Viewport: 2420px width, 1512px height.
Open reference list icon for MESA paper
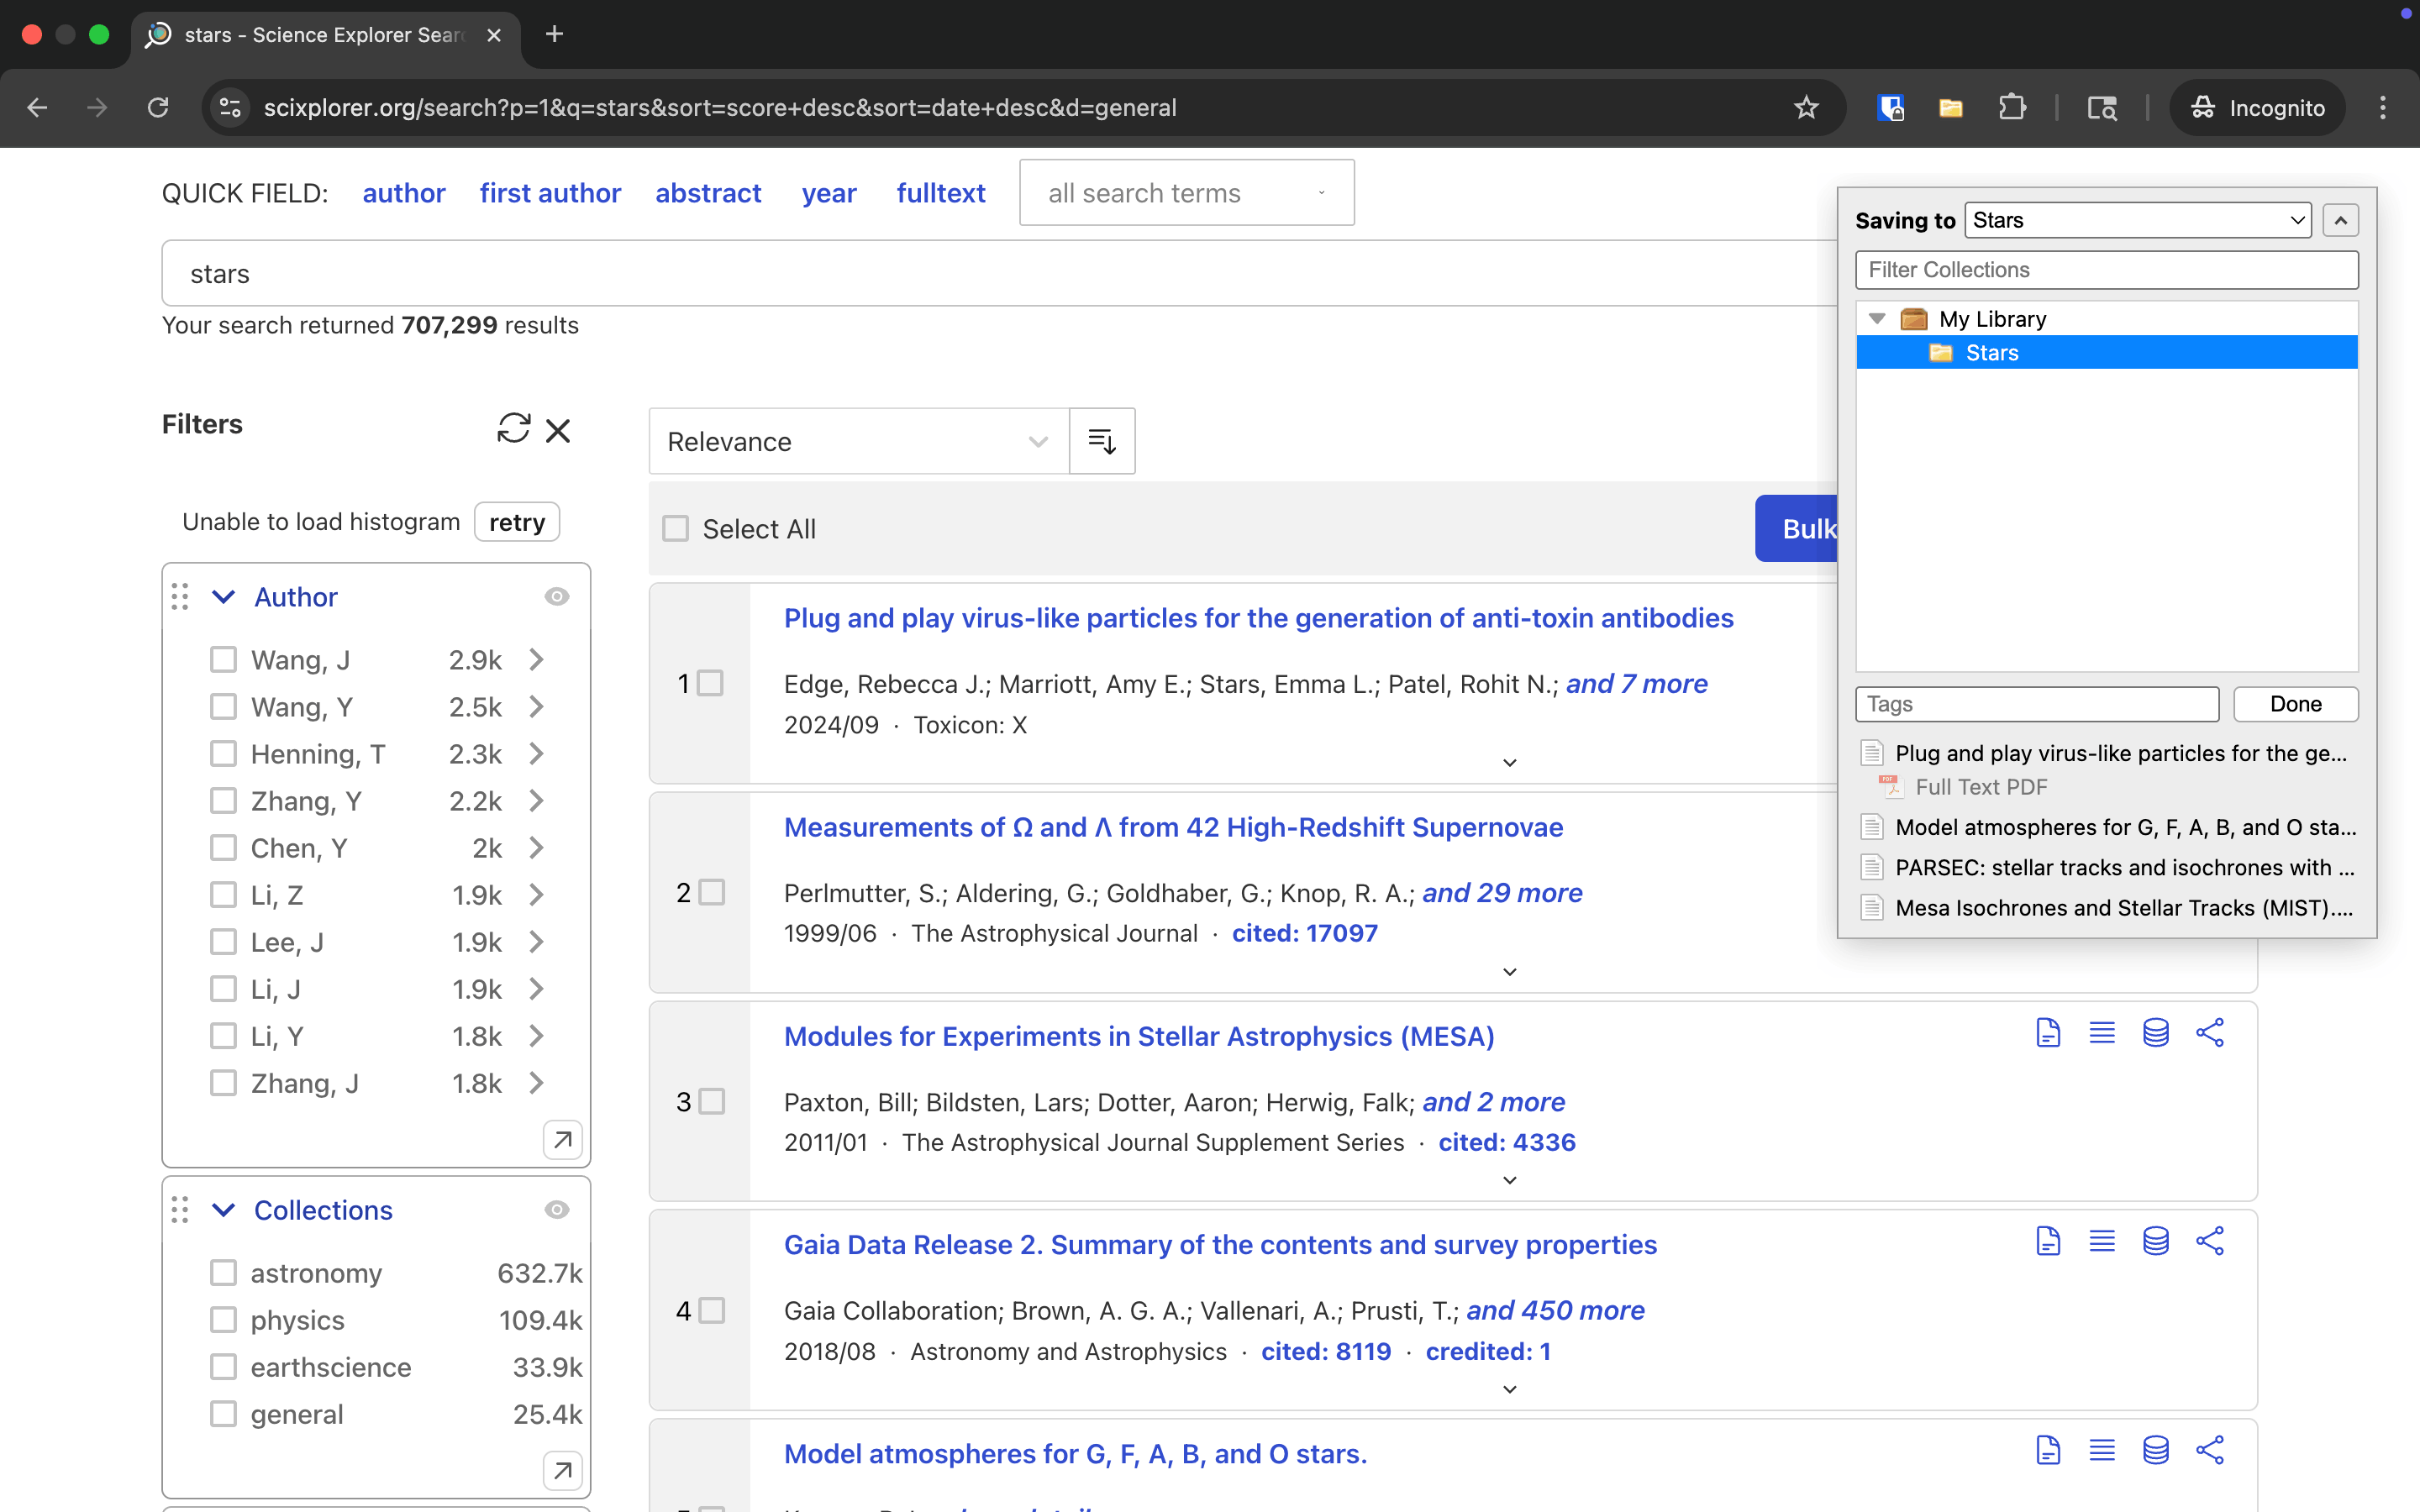coord(2102,1033)
